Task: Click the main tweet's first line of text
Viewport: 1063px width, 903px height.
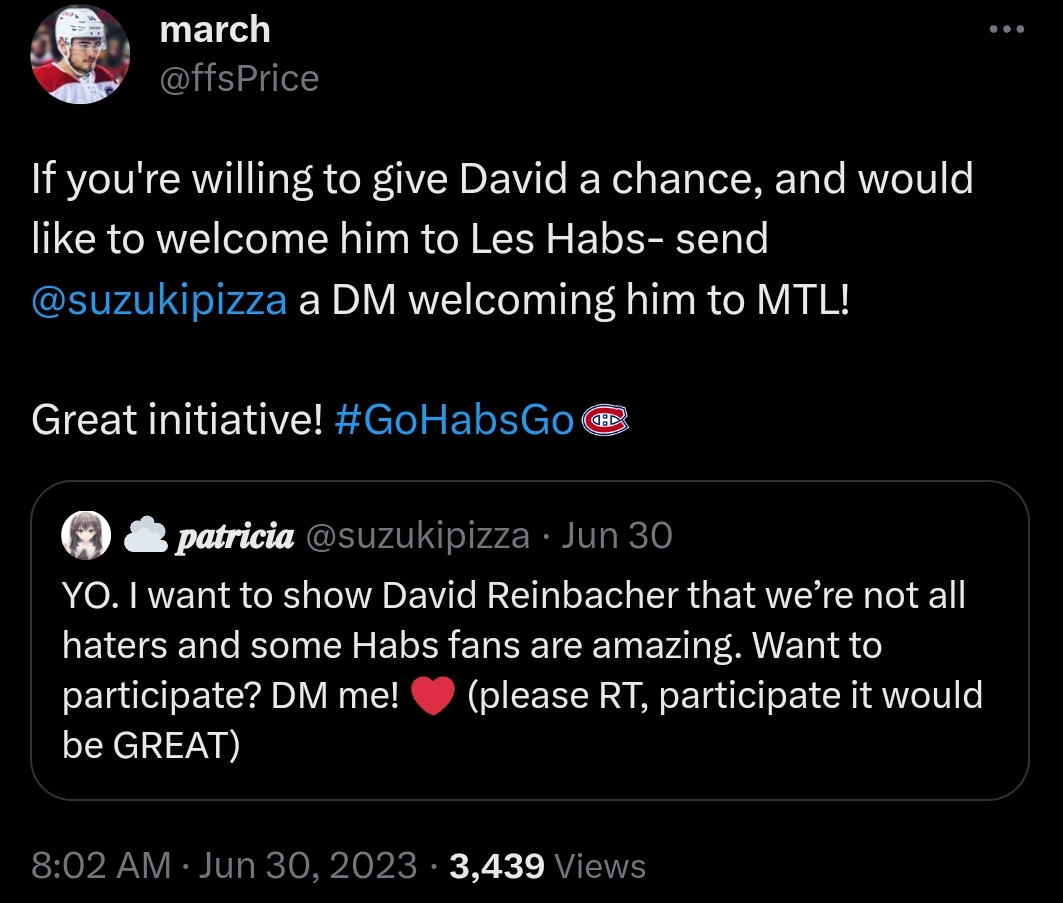Action: tap(502, 180)
